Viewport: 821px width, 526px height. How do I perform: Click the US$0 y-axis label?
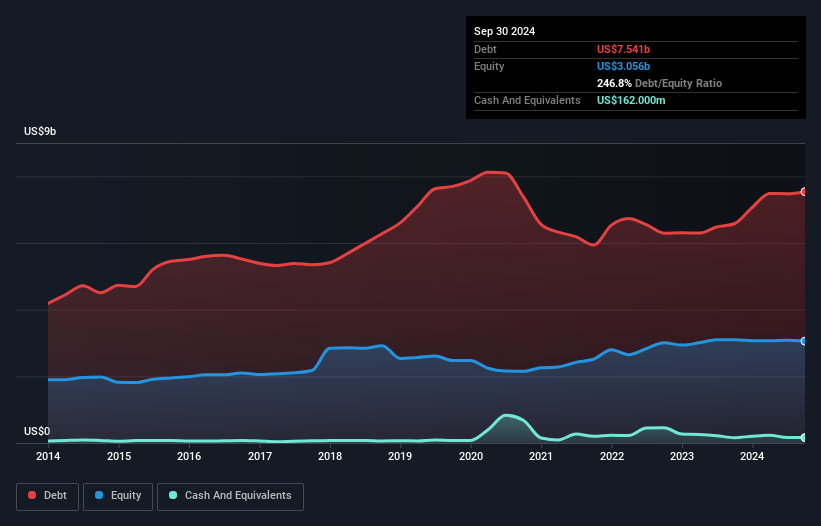click(37, 431)
